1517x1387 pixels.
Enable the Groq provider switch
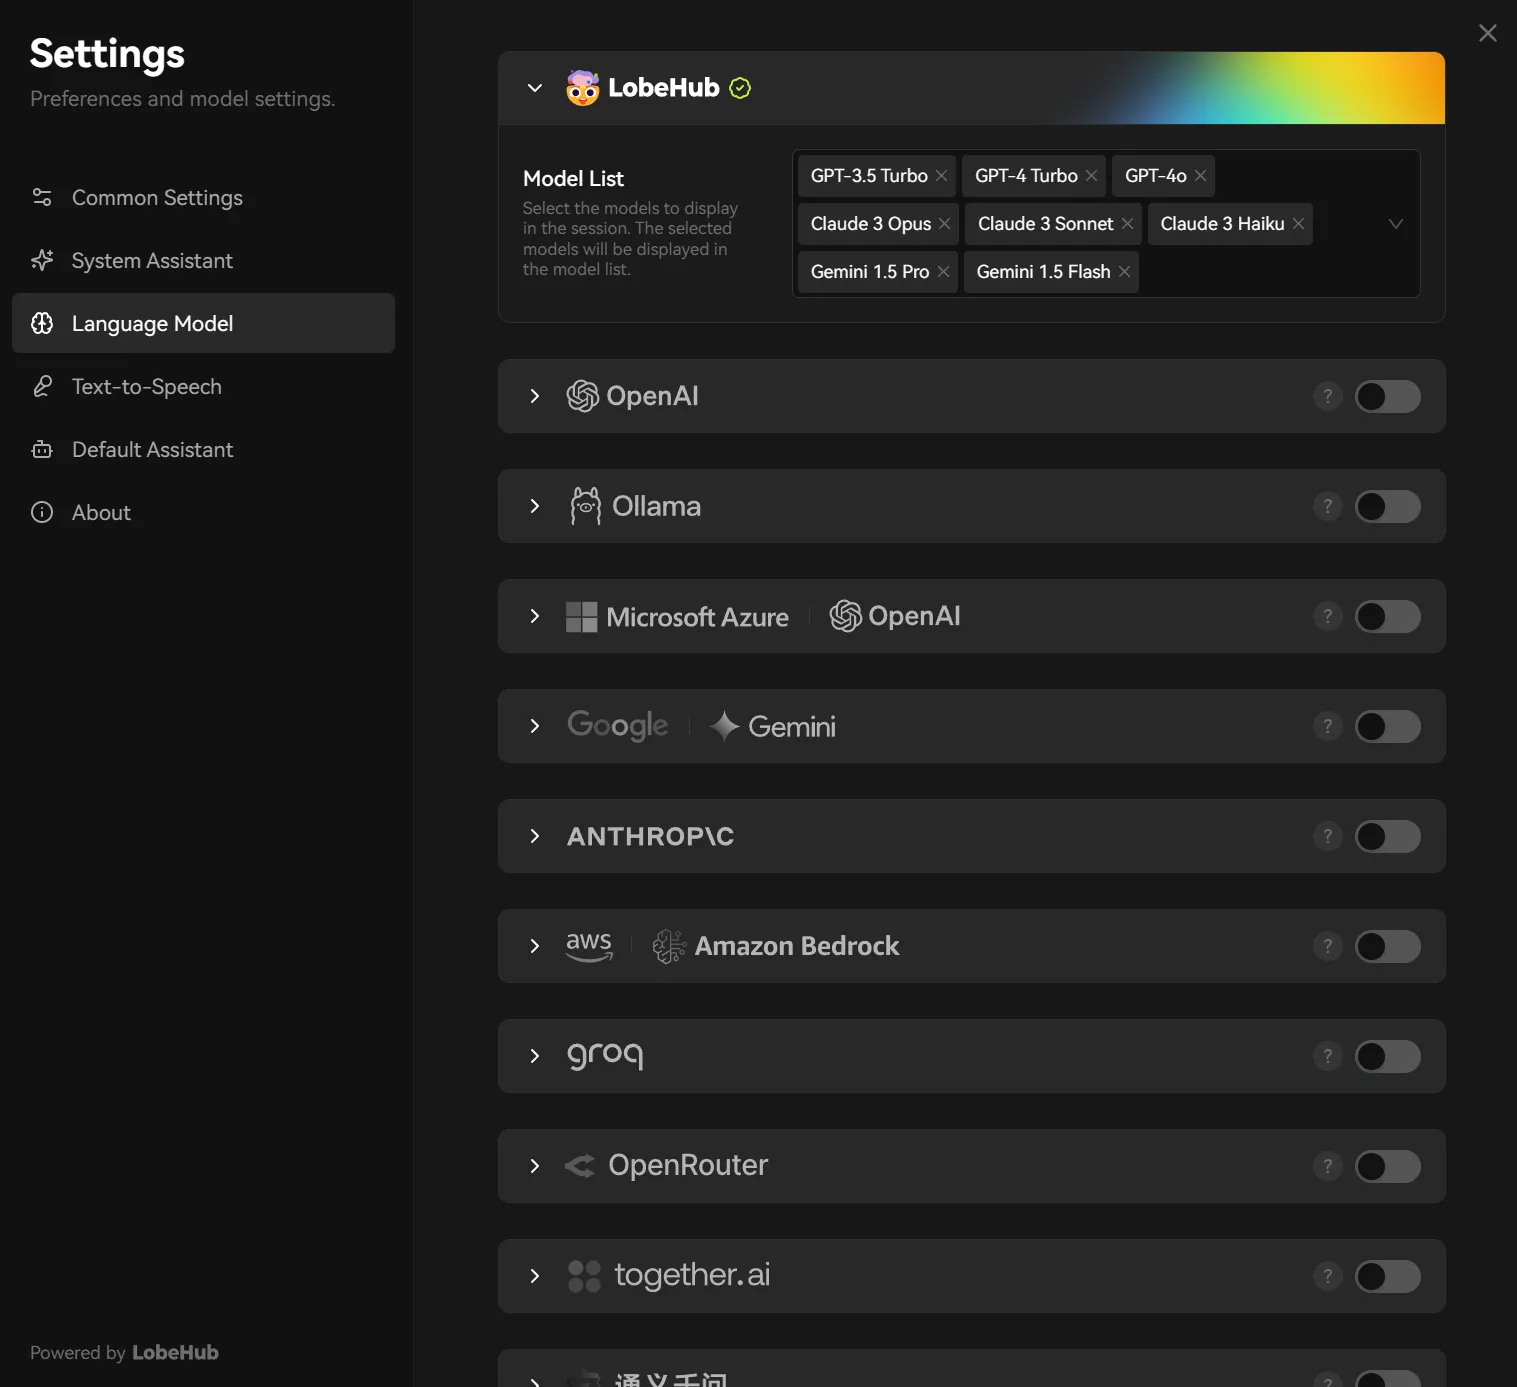1388,1056
